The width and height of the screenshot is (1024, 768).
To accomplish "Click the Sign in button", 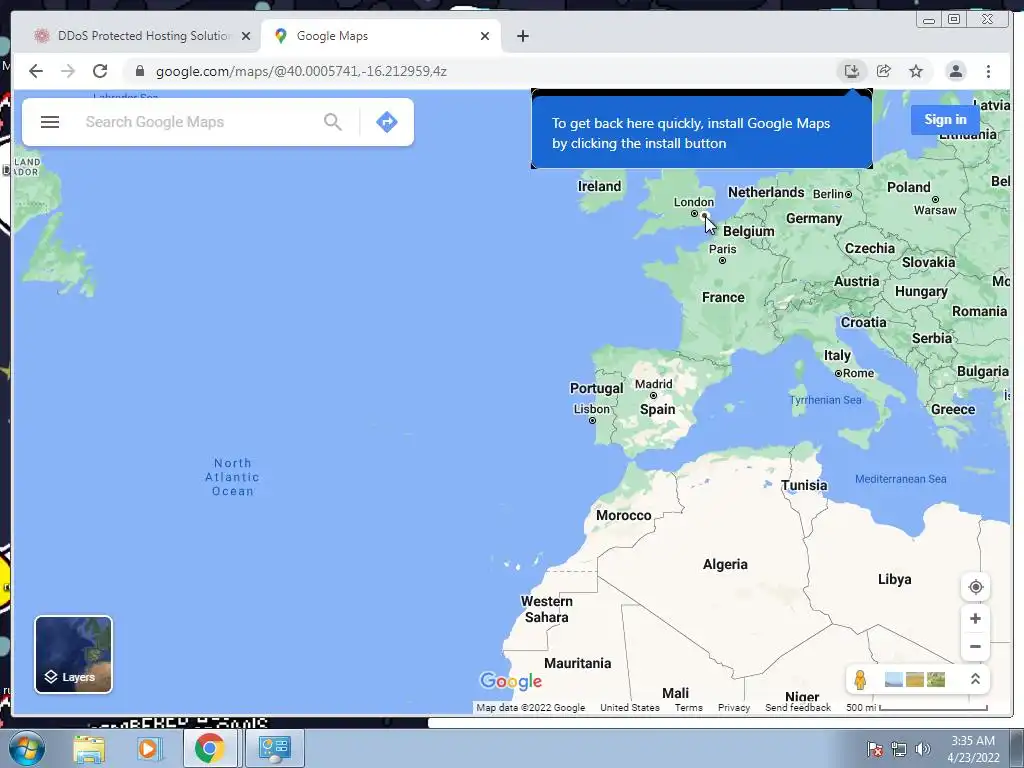I will (945, 120).
